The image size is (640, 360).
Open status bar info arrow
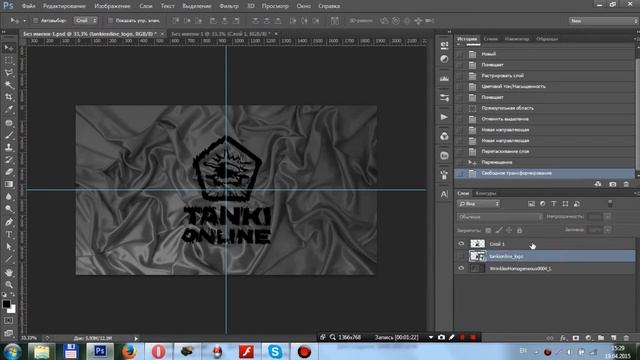(x=136, y=338)
